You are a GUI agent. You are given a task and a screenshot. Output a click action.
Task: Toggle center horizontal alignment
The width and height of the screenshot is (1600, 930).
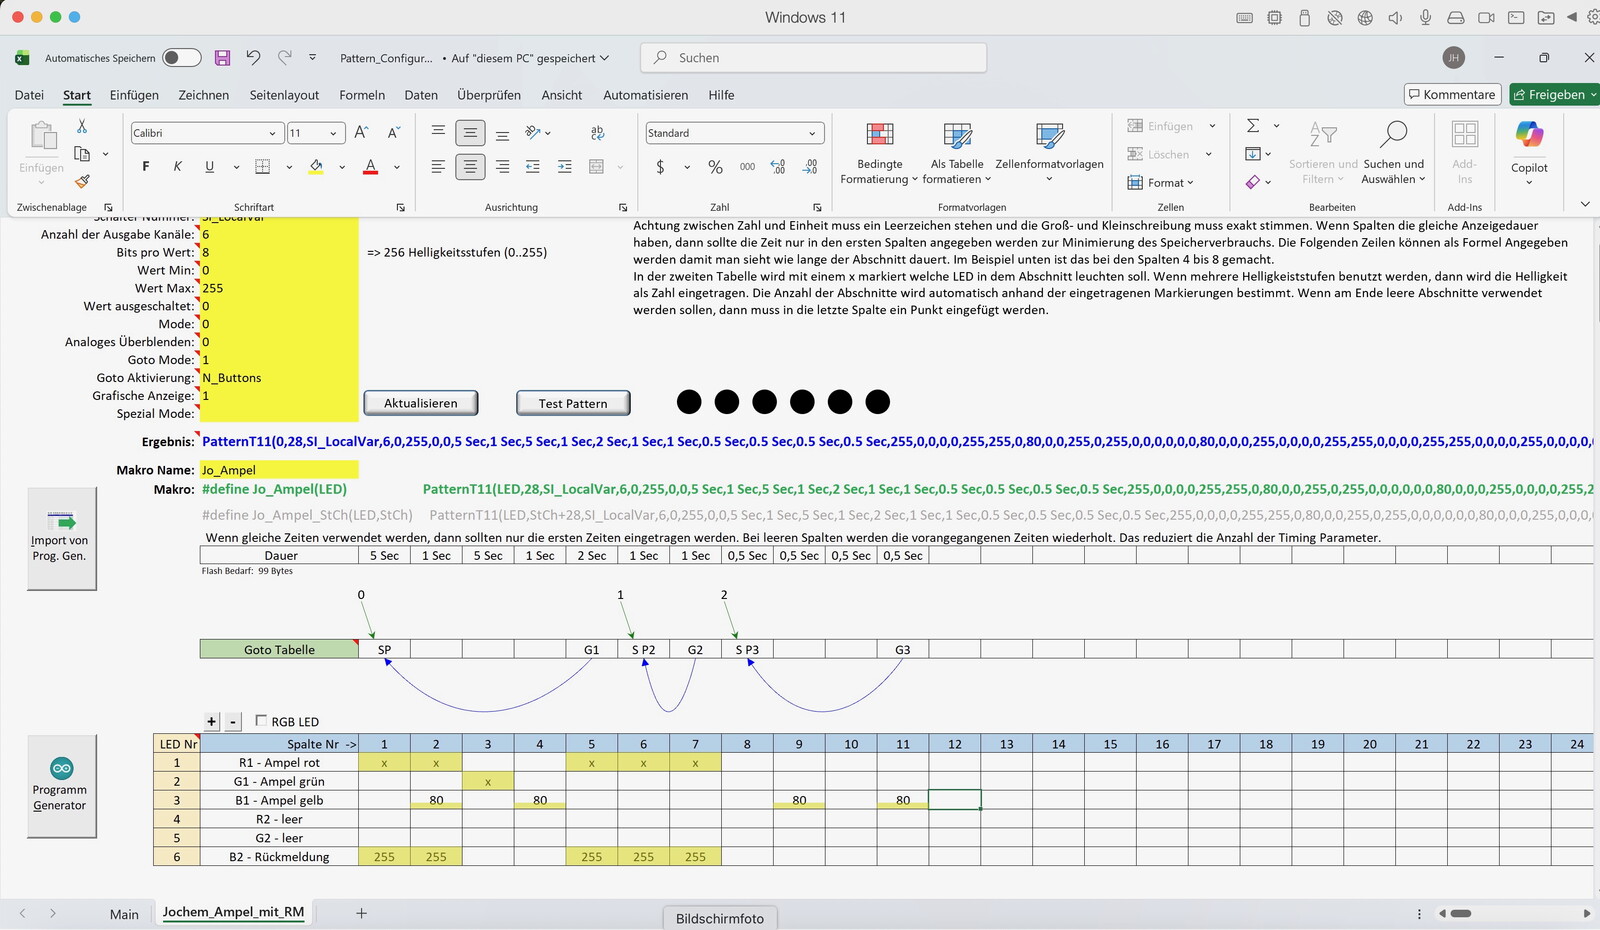coord(470,167)
